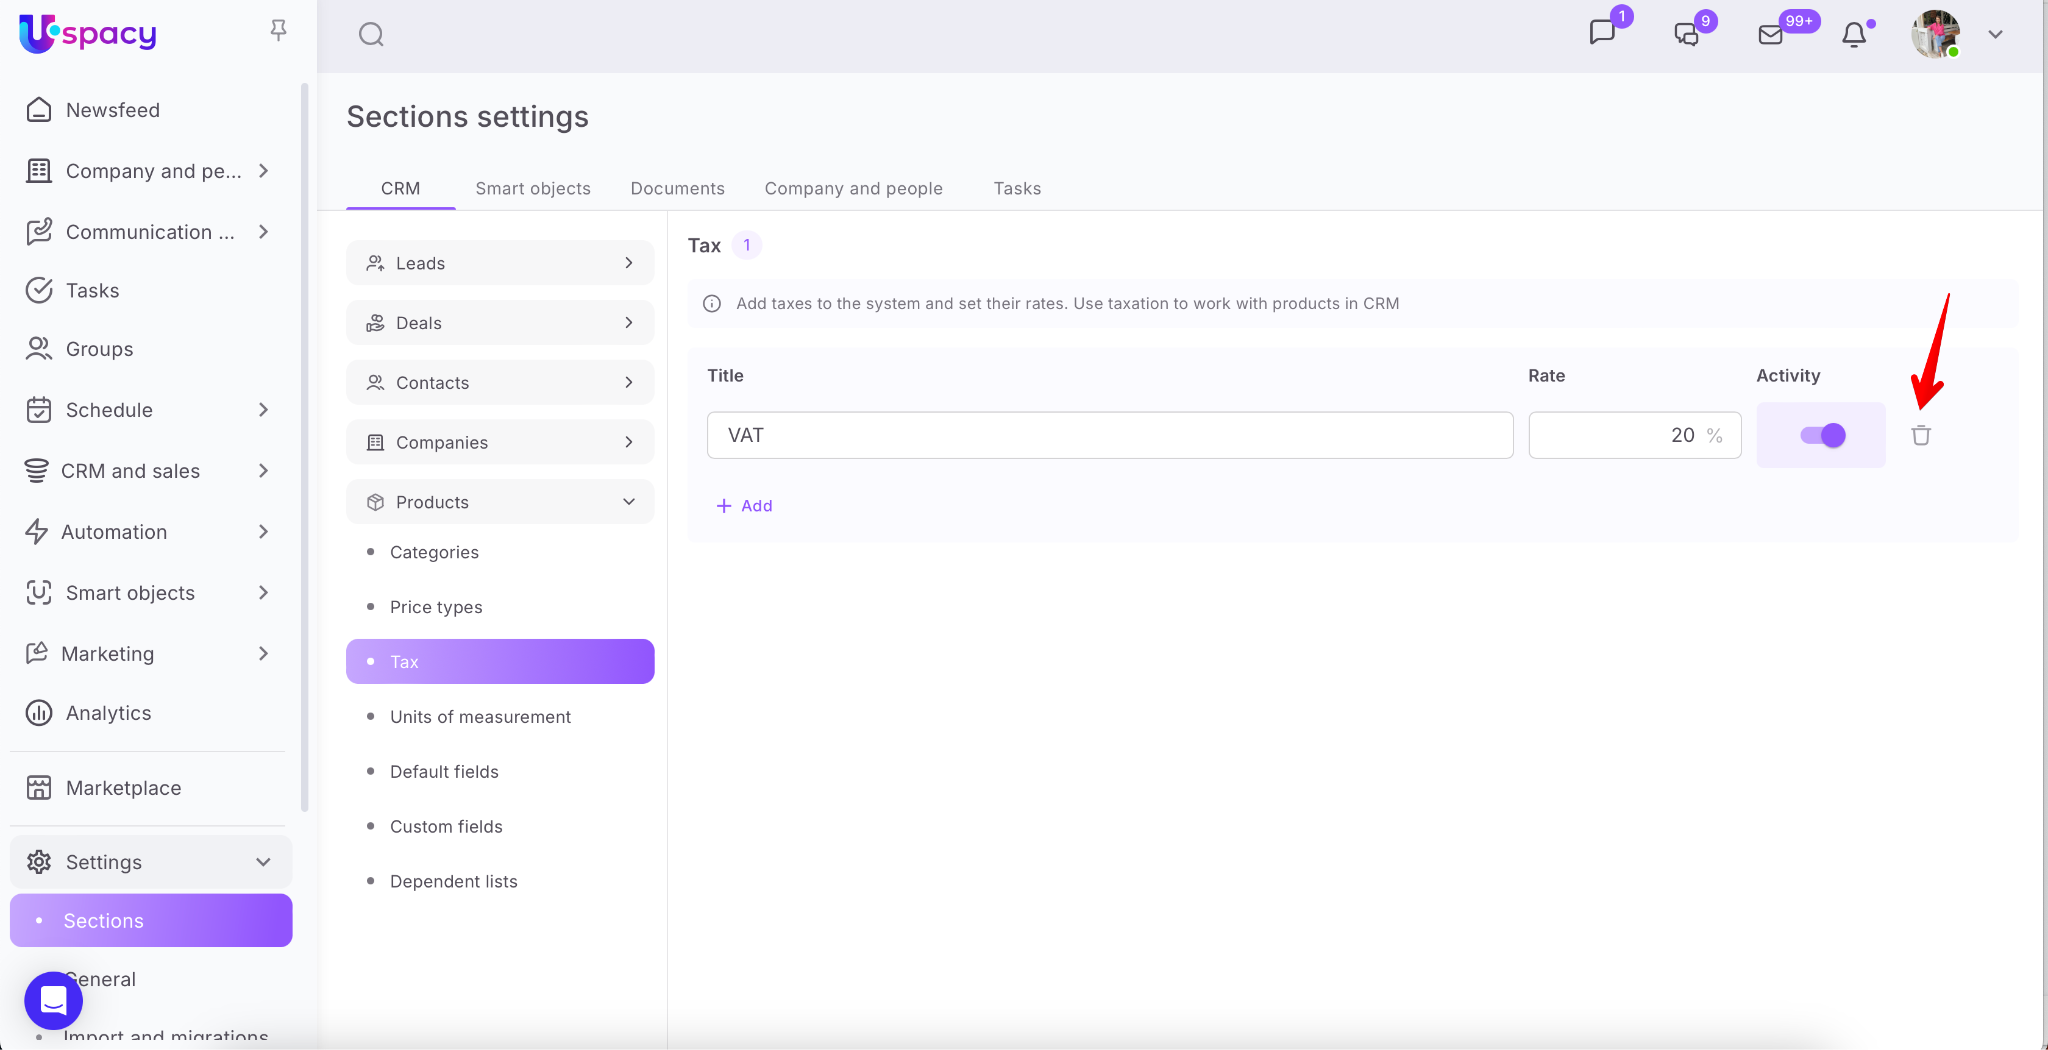The image size is (2048, 1050).
Task: Click the Uspacy logo
Action: [x=88, y=34]
